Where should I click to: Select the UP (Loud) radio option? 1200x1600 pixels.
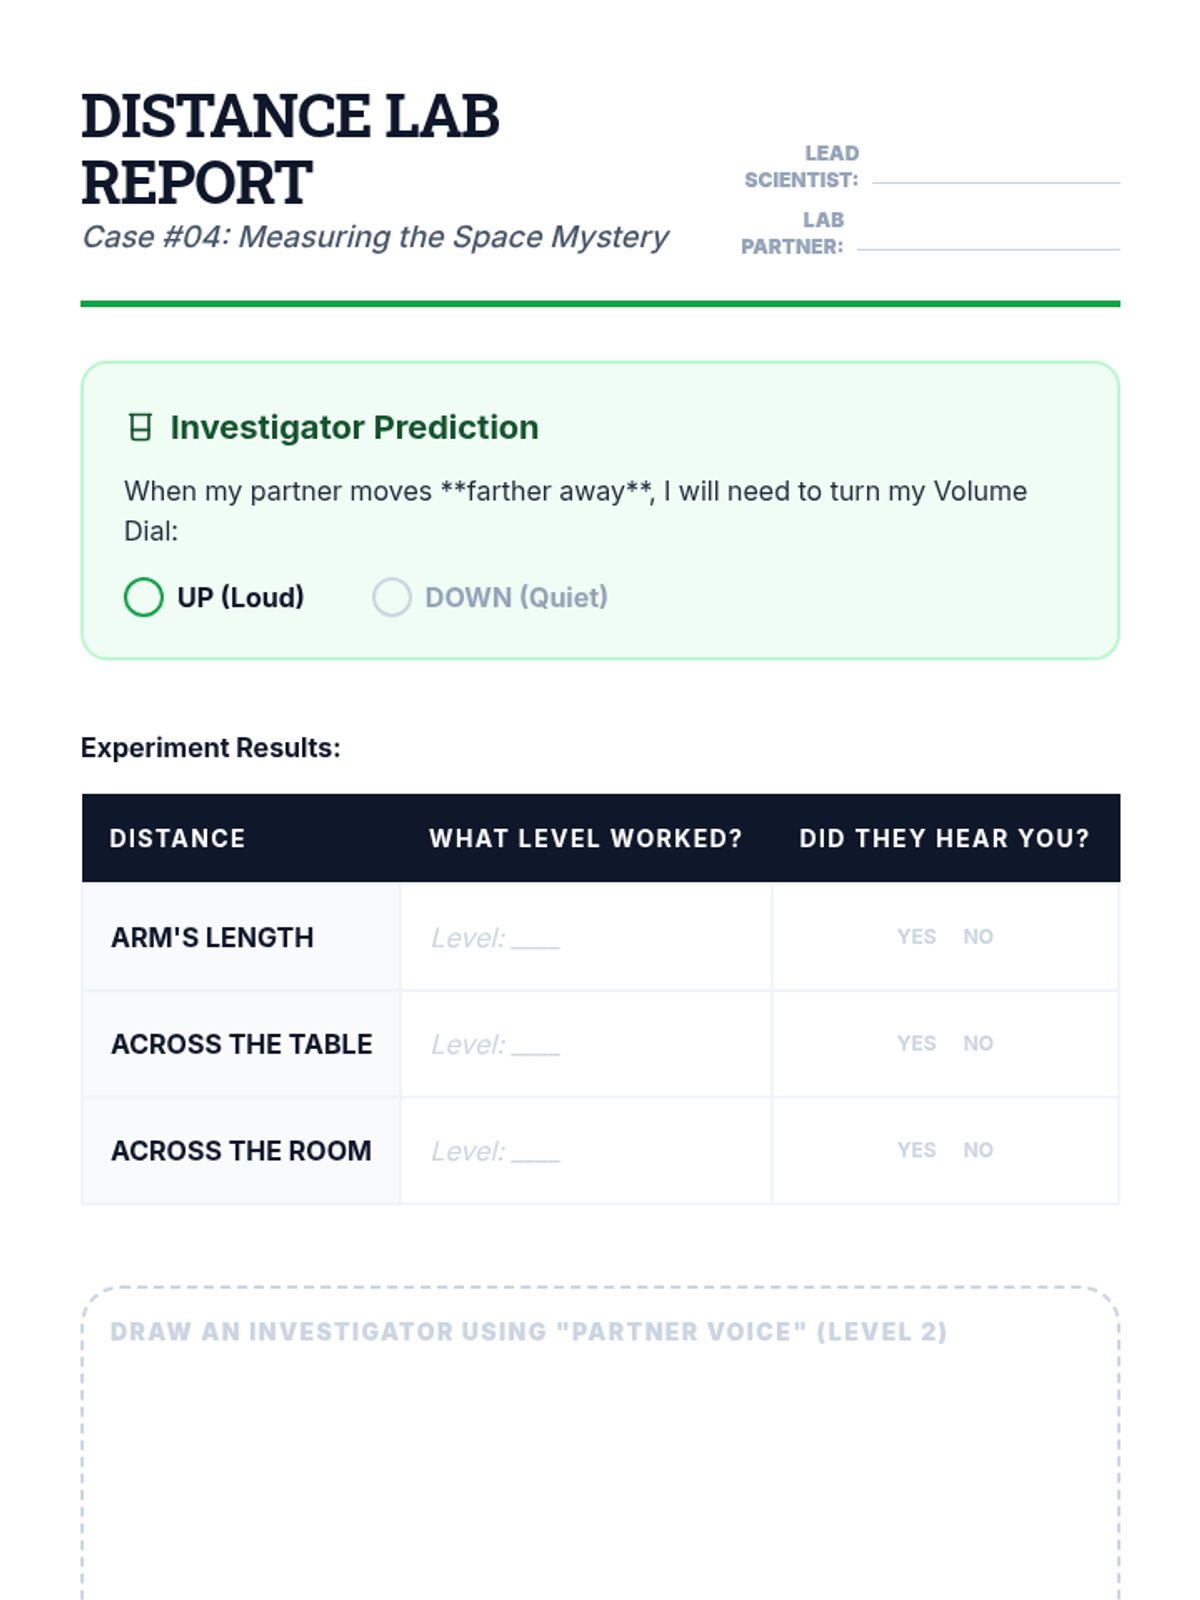144,597
